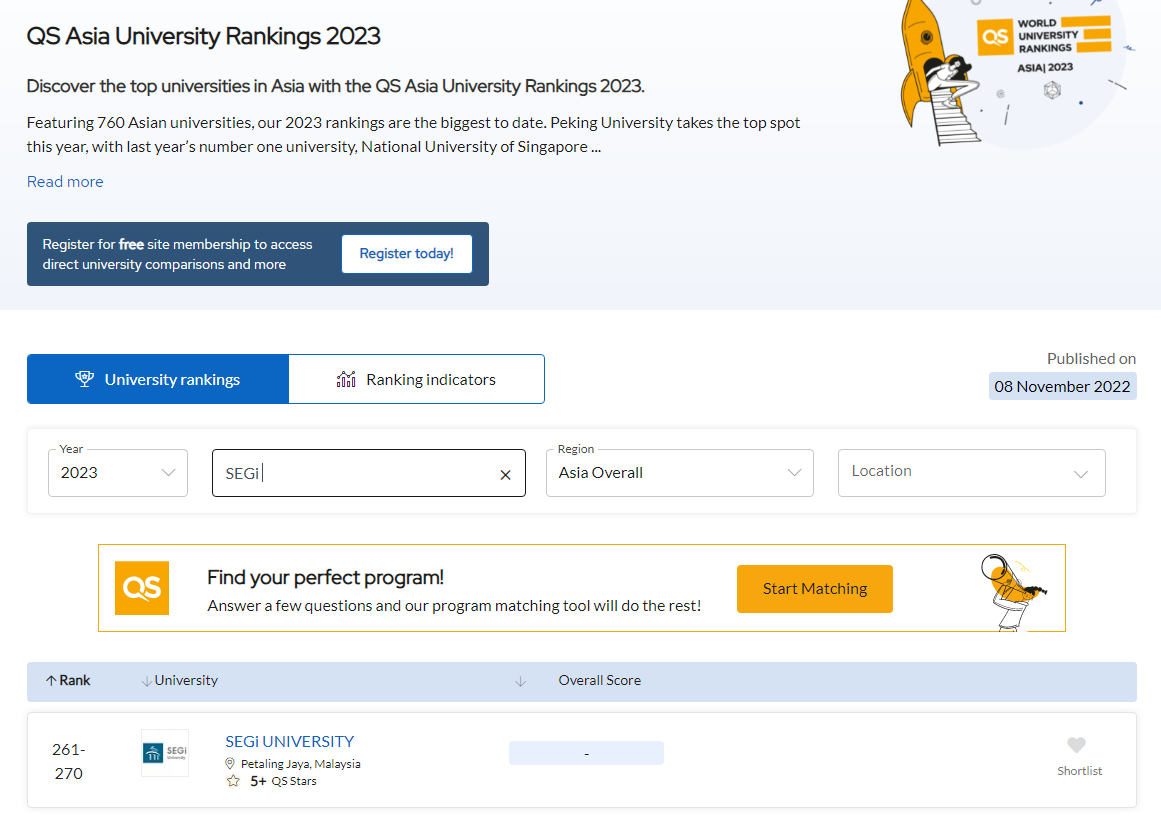Switch to the Ranking indicators tab
The height and width of the screenshot is (824, 1161).
[x=417, y=379]
